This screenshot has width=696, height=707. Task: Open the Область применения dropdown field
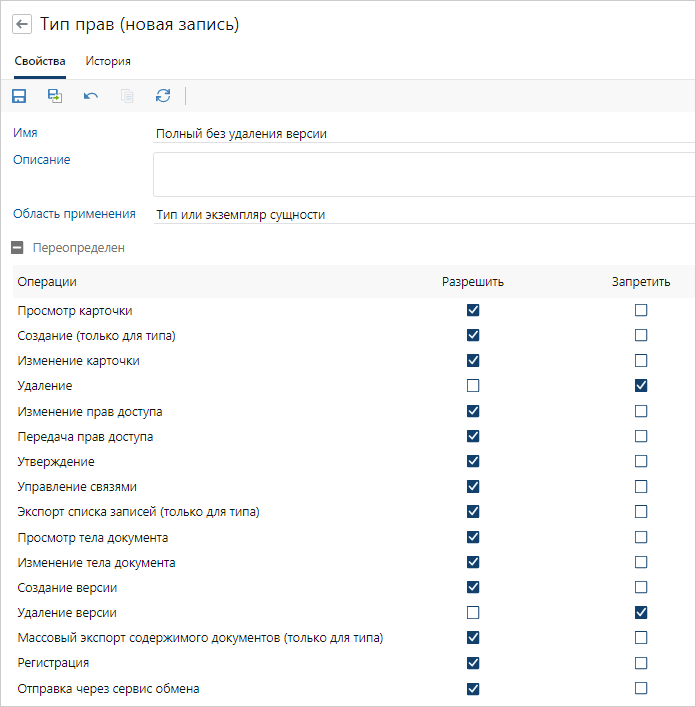[x=420, y=214]
